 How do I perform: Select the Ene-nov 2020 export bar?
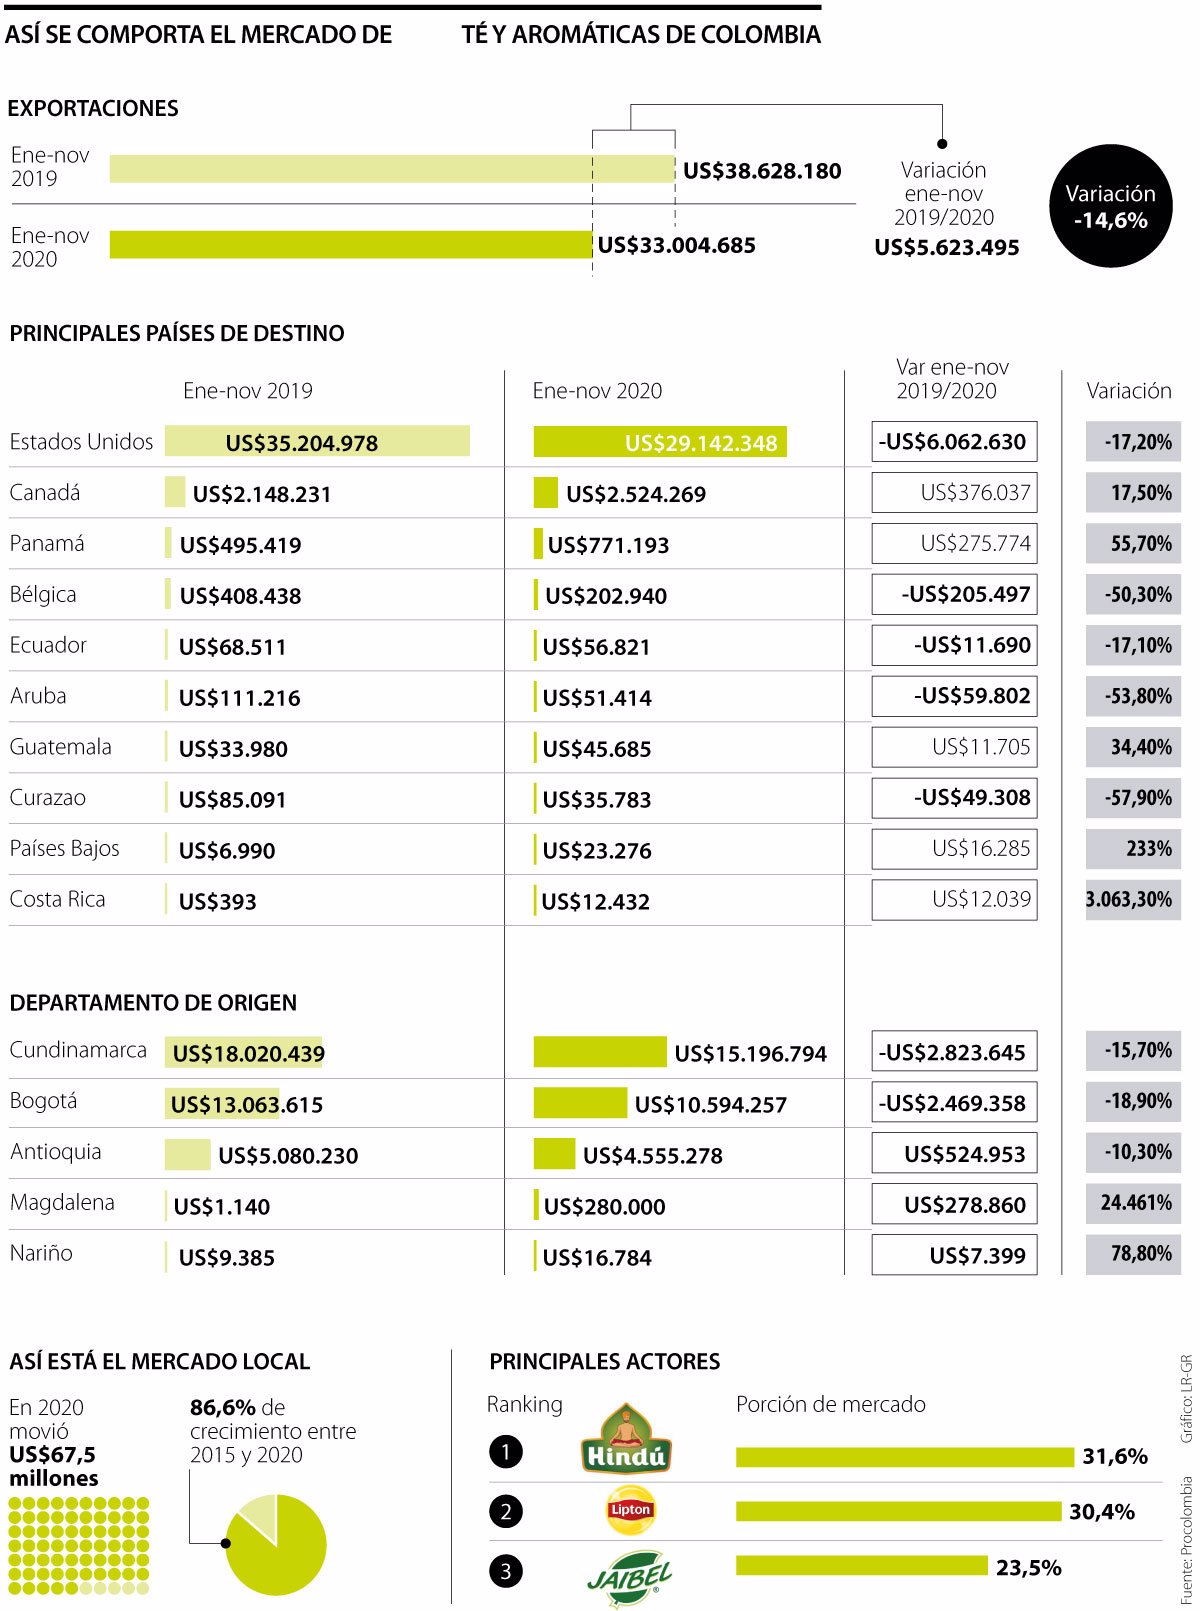point(351,245)
